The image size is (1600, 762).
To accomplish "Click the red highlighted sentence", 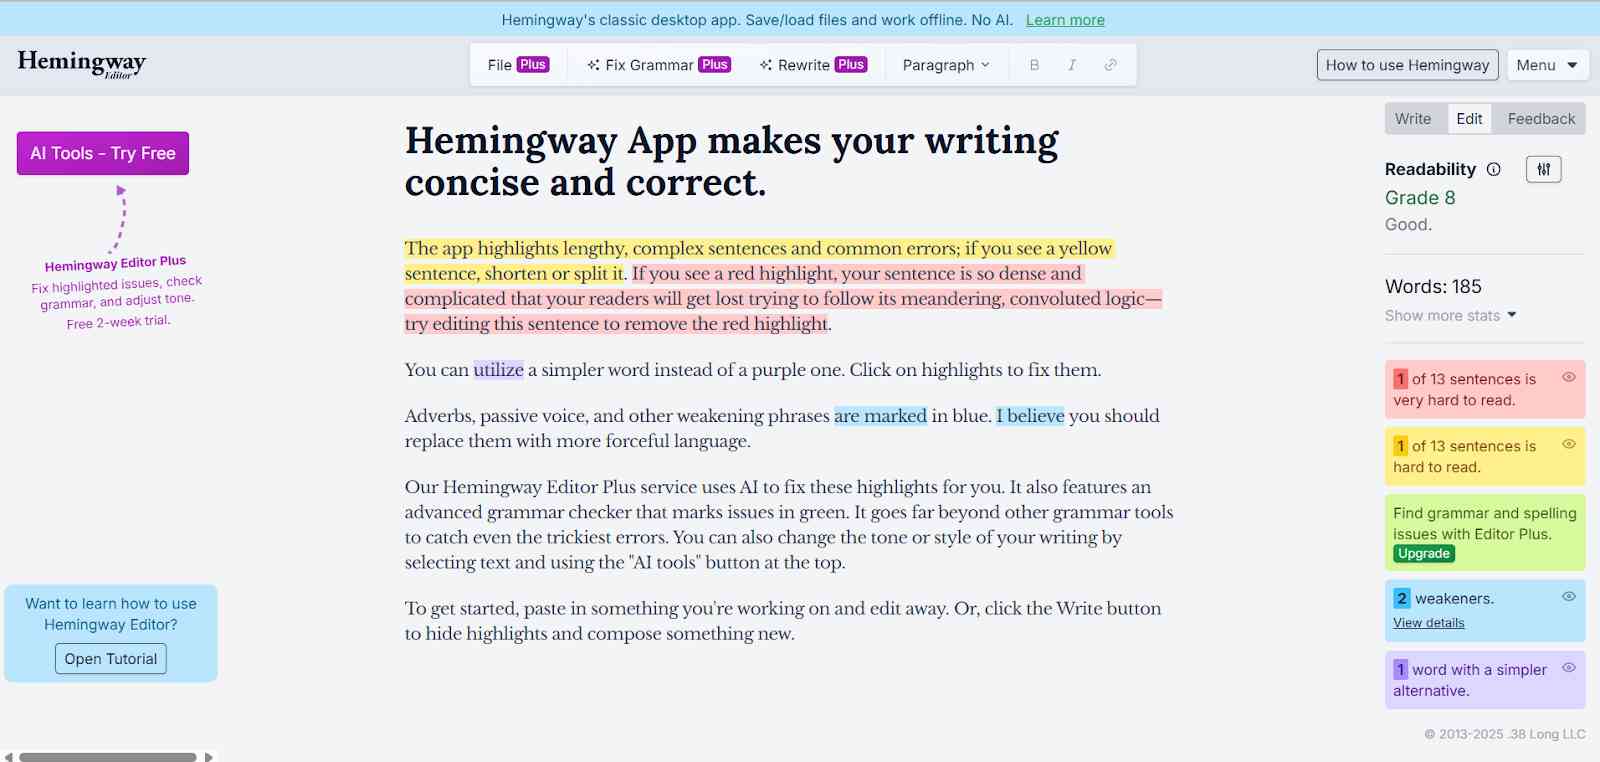I will [x=783, y=299].
